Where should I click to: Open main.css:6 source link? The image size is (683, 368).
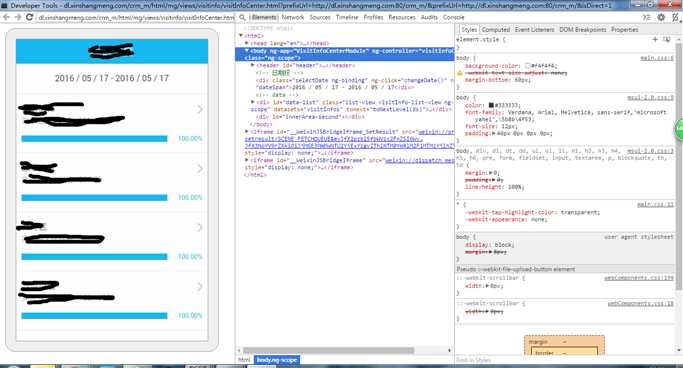click(657, 58)
